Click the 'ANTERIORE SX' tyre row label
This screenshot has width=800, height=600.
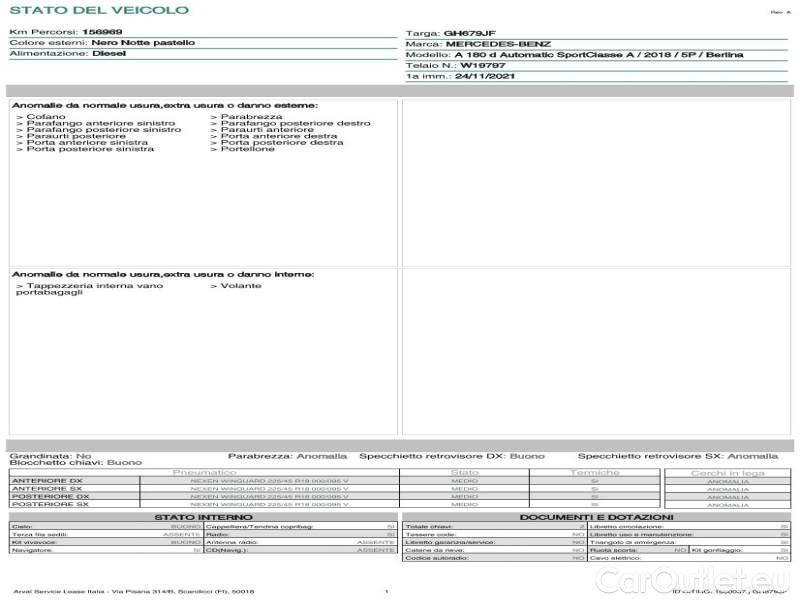[47, 489]
